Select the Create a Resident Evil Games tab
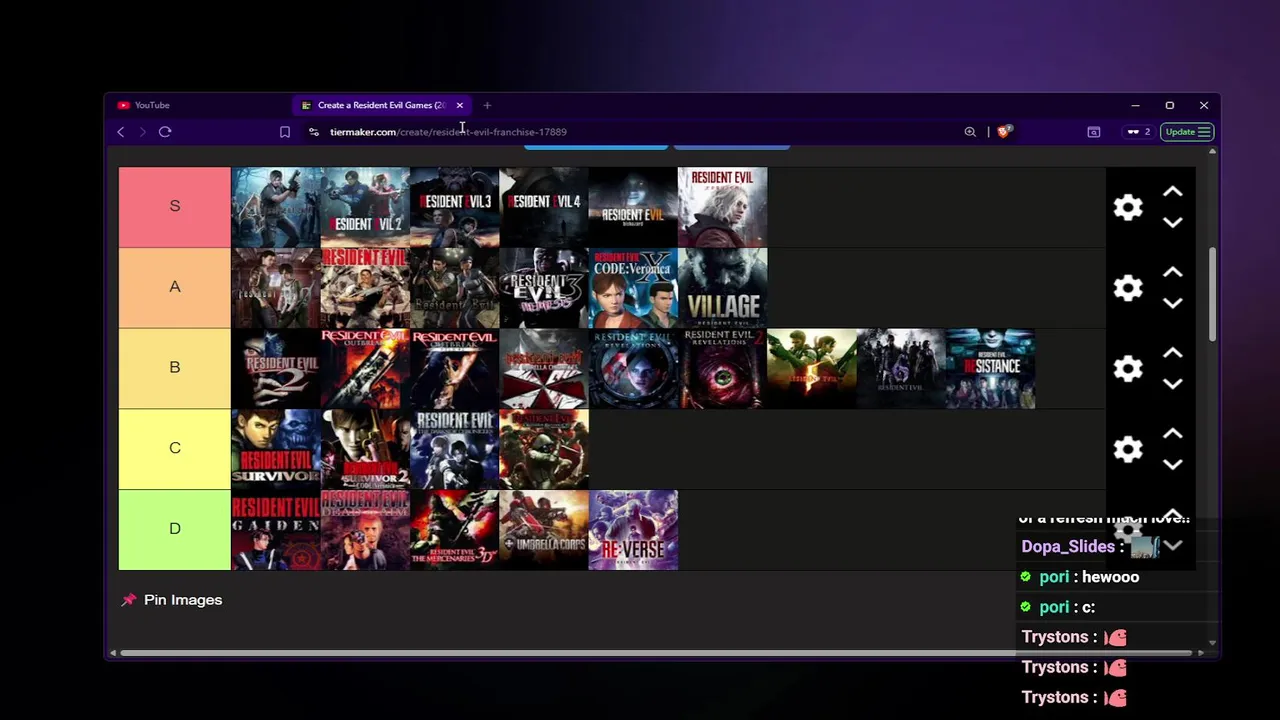Screen dimensions: 1280x720 tap(381, 105)
